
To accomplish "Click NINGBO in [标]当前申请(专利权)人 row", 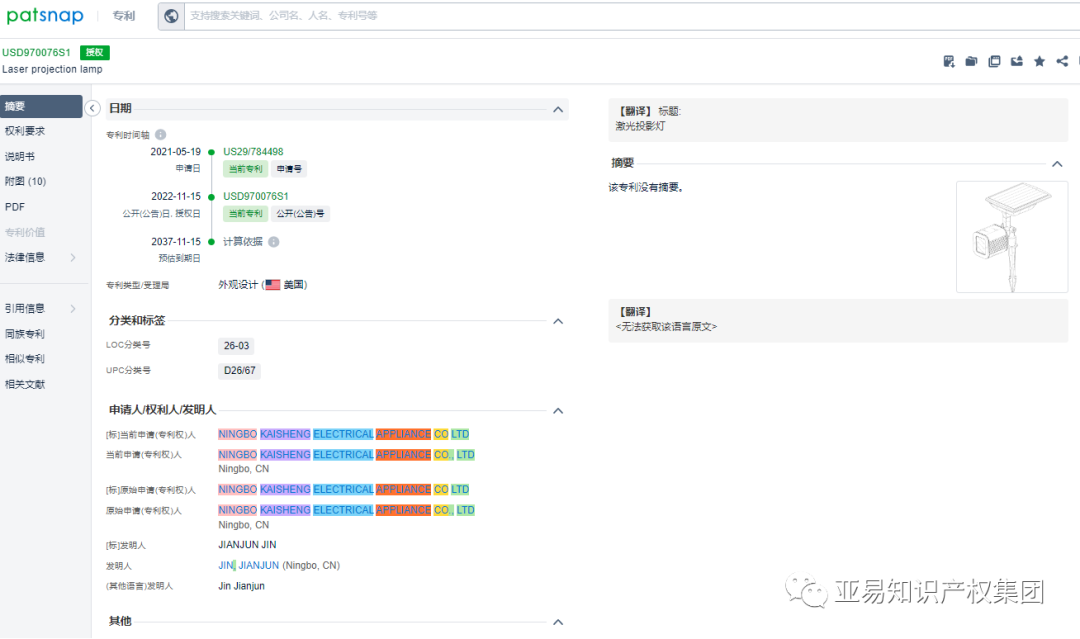I will click(238, 434).
